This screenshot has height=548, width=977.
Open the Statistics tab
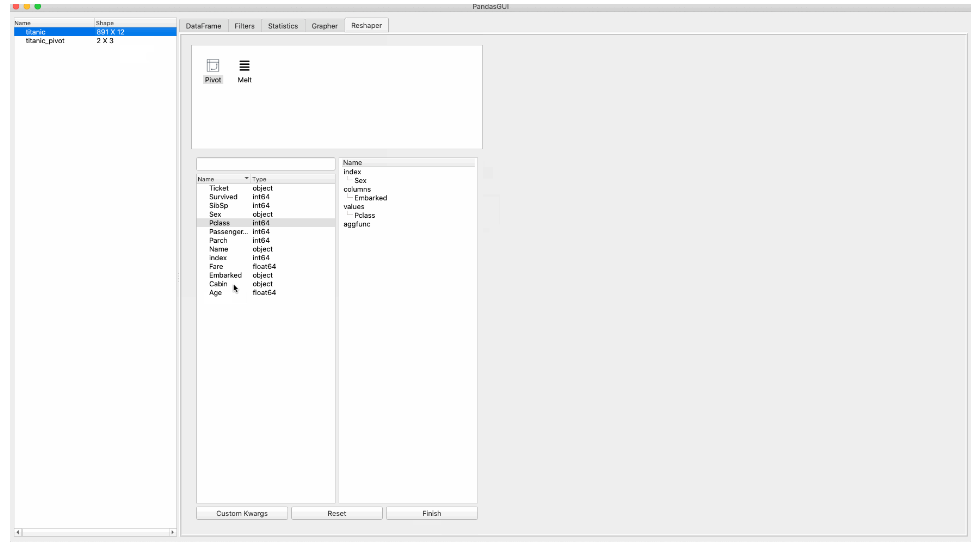pos(283,26)
